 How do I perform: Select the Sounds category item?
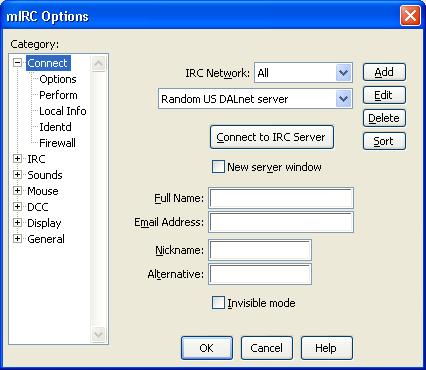click(x=45, y=175)
